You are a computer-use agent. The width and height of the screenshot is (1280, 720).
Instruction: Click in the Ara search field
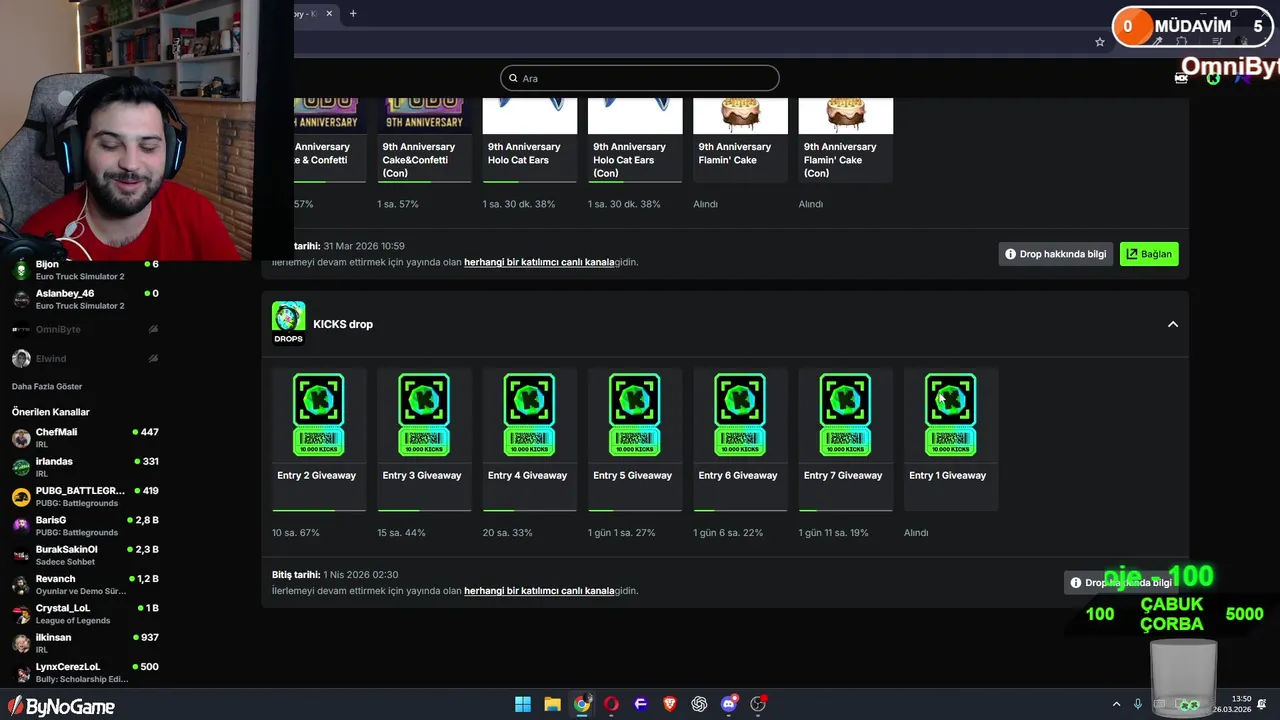[x=640, y=78]
